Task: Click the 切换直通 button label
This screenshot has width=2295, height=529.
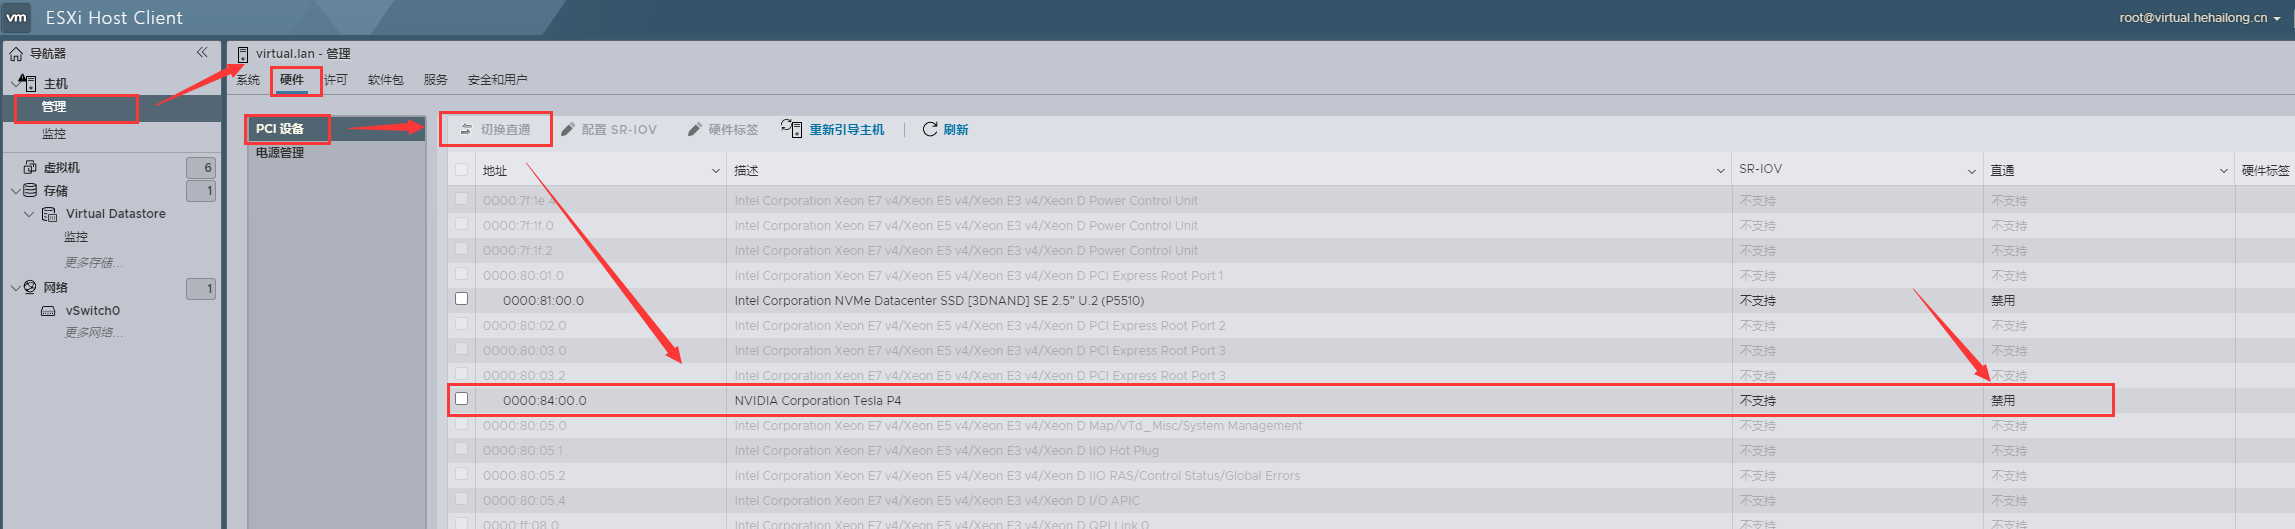Action: point(506,130)
